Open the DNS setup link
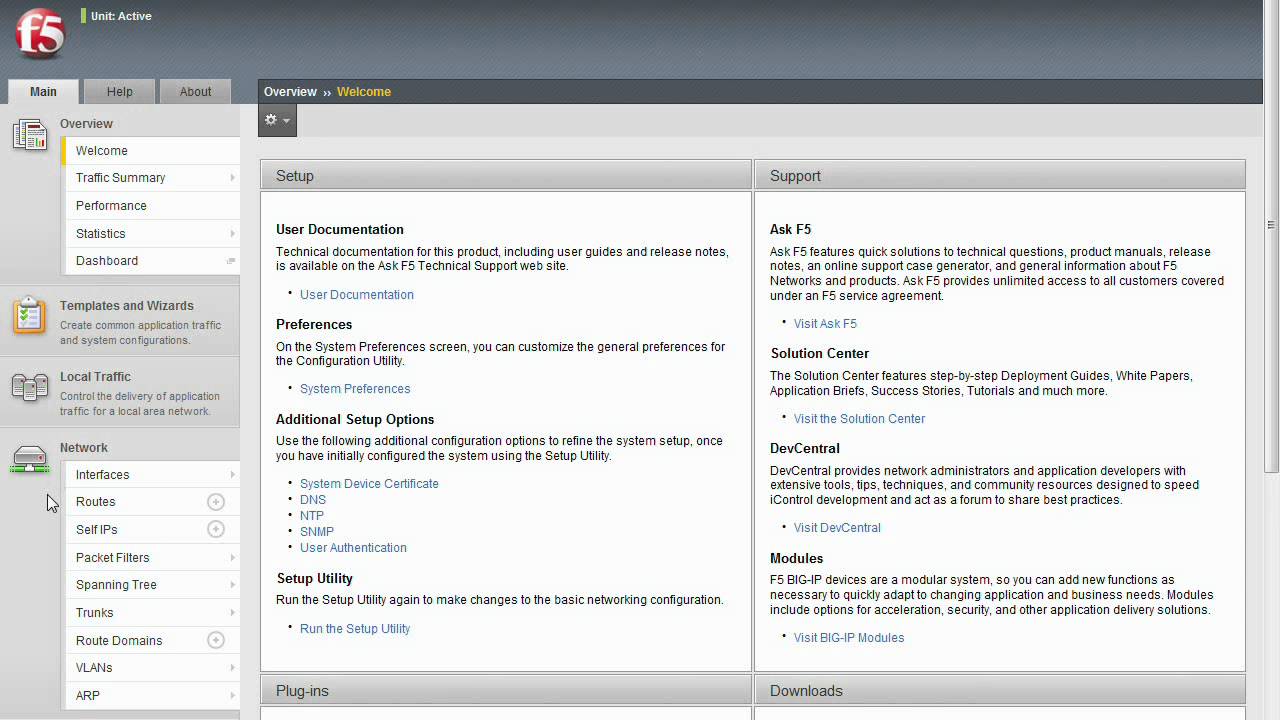The width and height of the screenshot is (1280, 720). coord(313,500)
